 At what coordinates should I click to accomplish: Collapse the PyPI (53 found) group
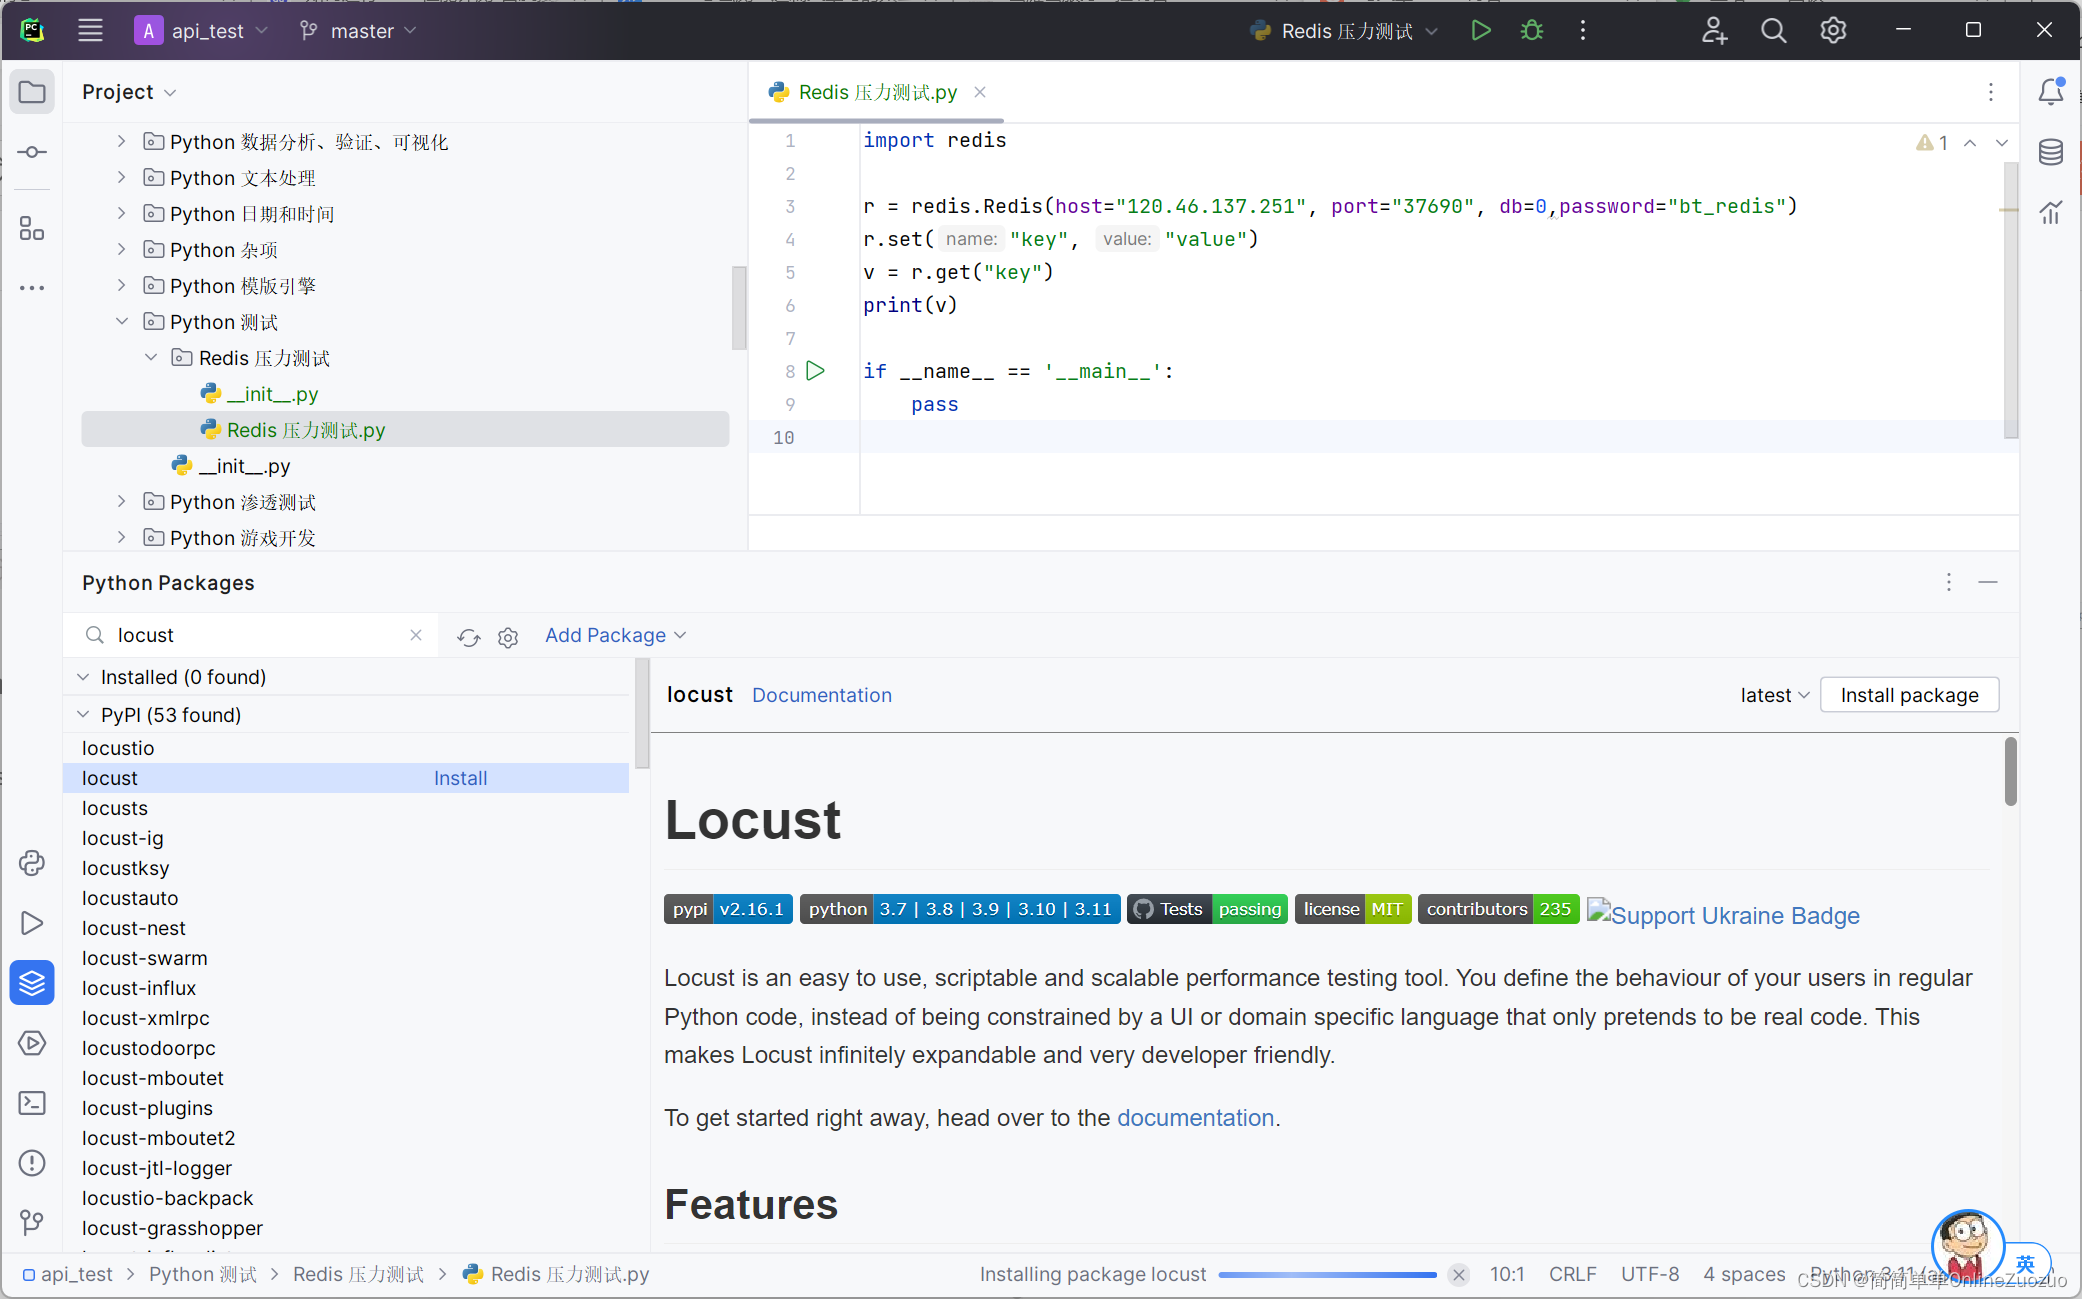point(84,715)
